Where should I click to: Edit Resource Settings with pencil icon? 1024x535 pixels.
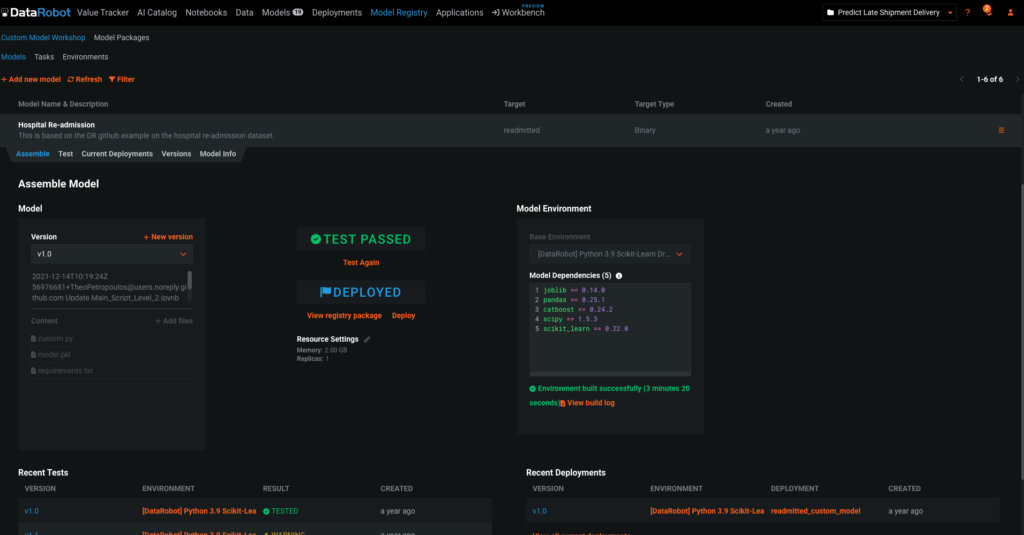pyautogui.click(x=367, y=339)
